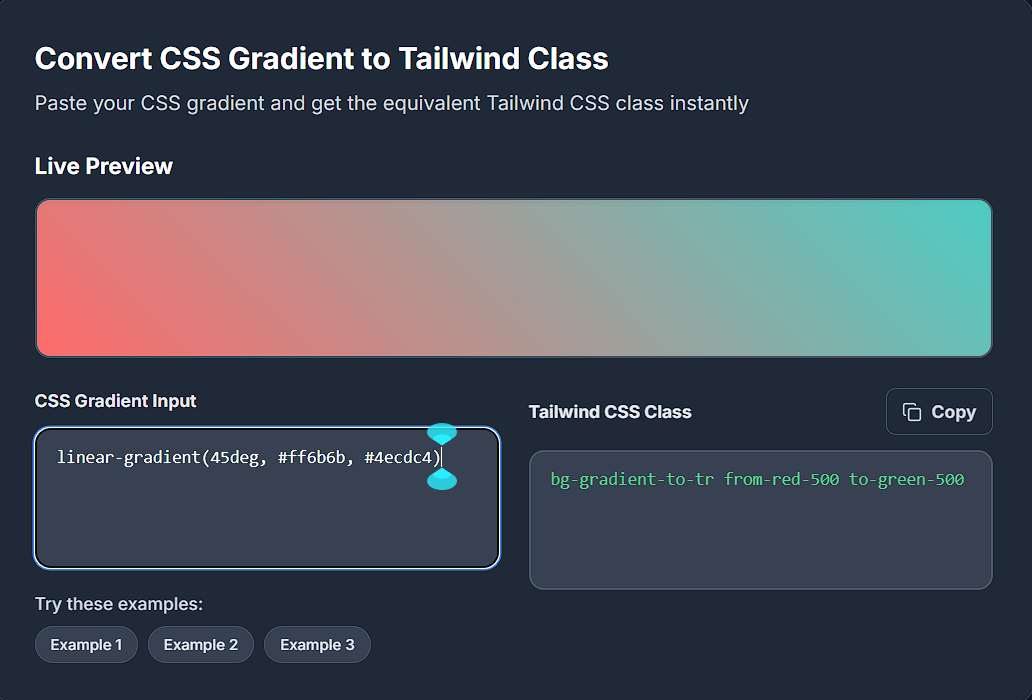Click the to-green-500 token in the output
The image size is (1032, 700).
tap(905, 479)
